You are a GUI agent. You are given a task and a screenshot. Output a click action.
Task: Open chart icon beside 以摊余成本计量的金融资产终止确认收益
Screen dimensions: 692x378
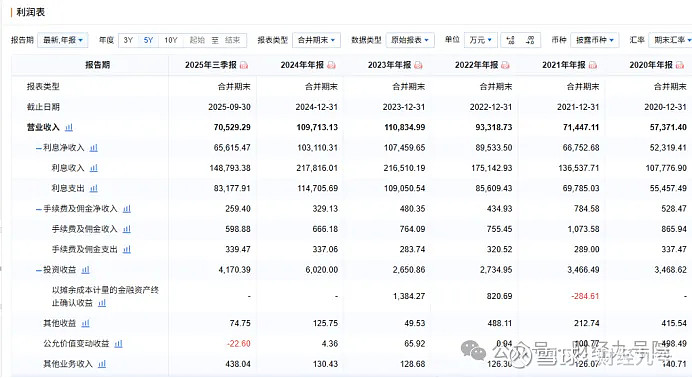[x=102, y=303]
